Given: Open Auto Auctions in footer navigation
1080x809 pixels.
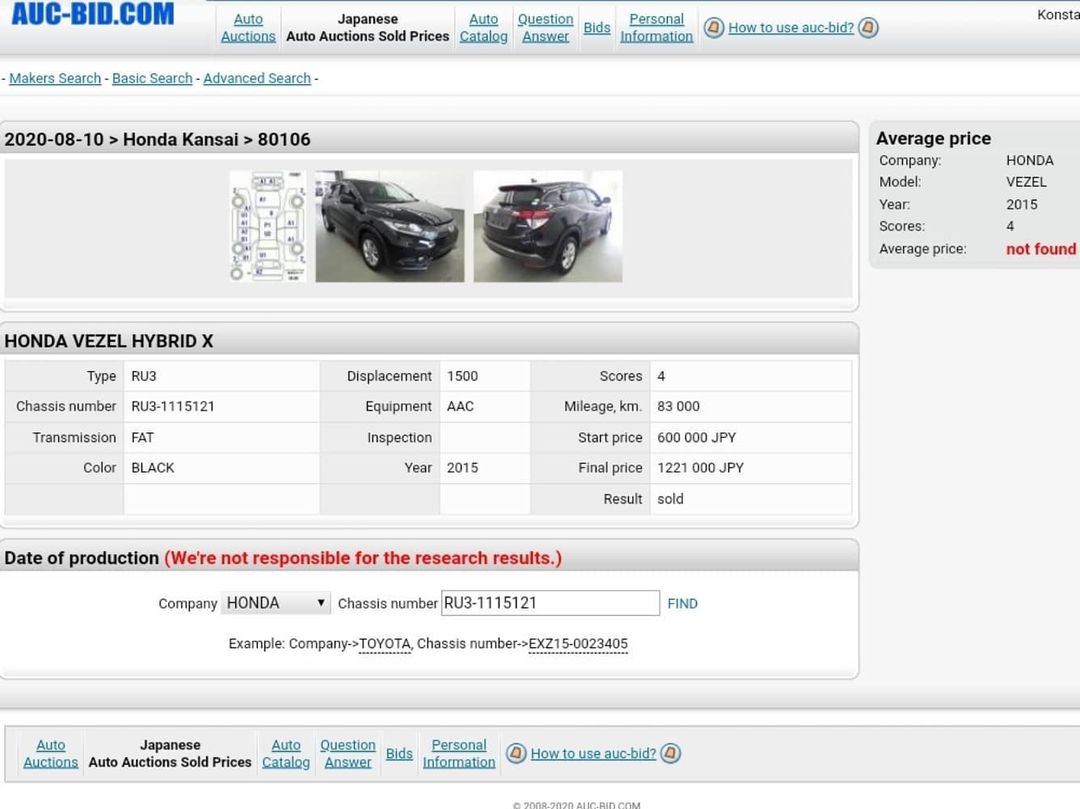Looking at the screenshot, I should tap(50, 753).
